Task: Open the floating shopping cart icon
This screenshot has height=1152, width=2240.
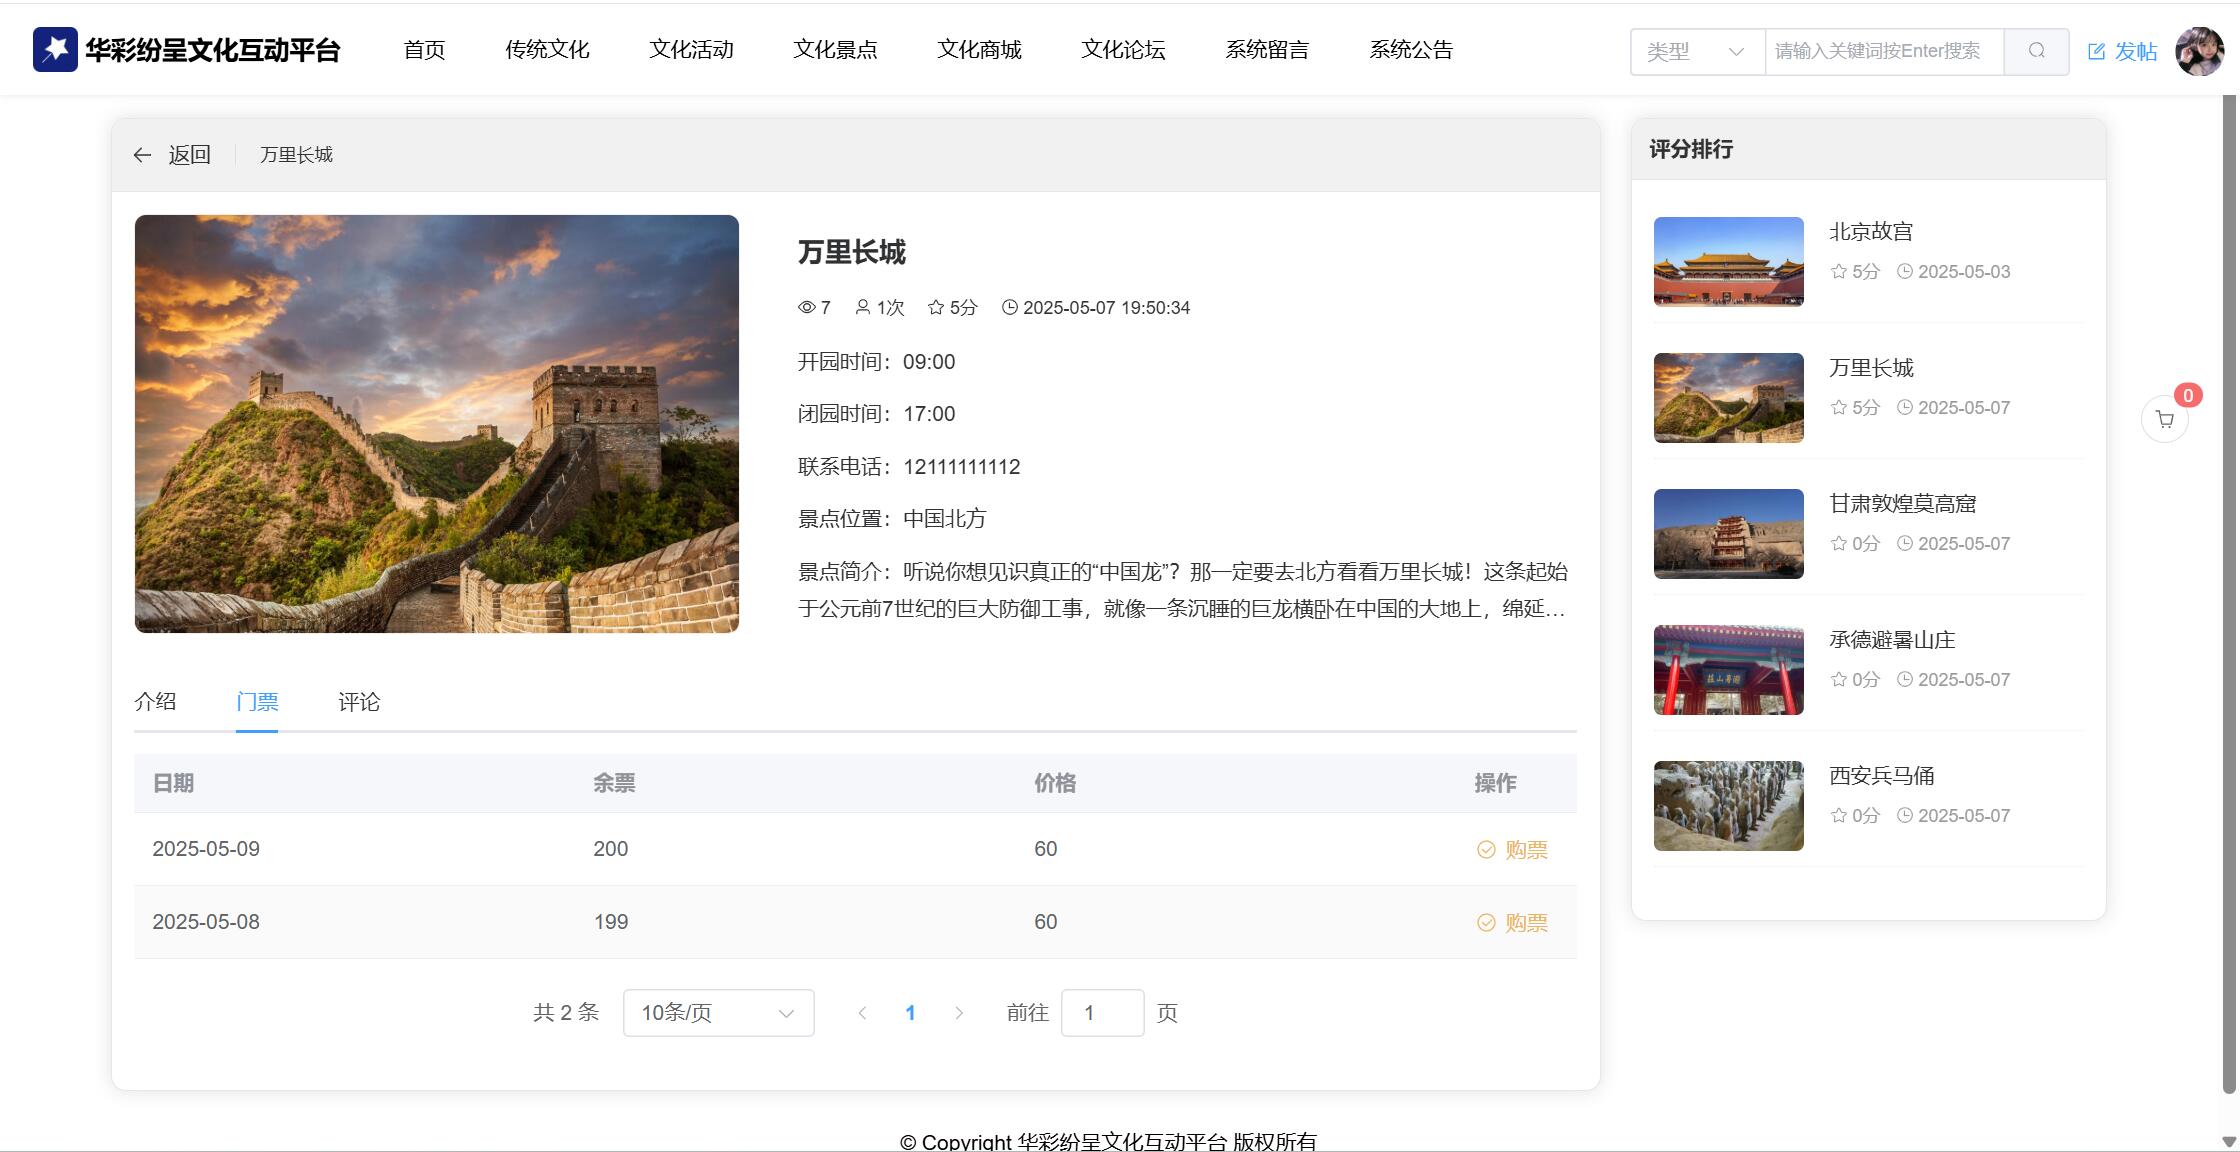Action: click(2165, 420)
